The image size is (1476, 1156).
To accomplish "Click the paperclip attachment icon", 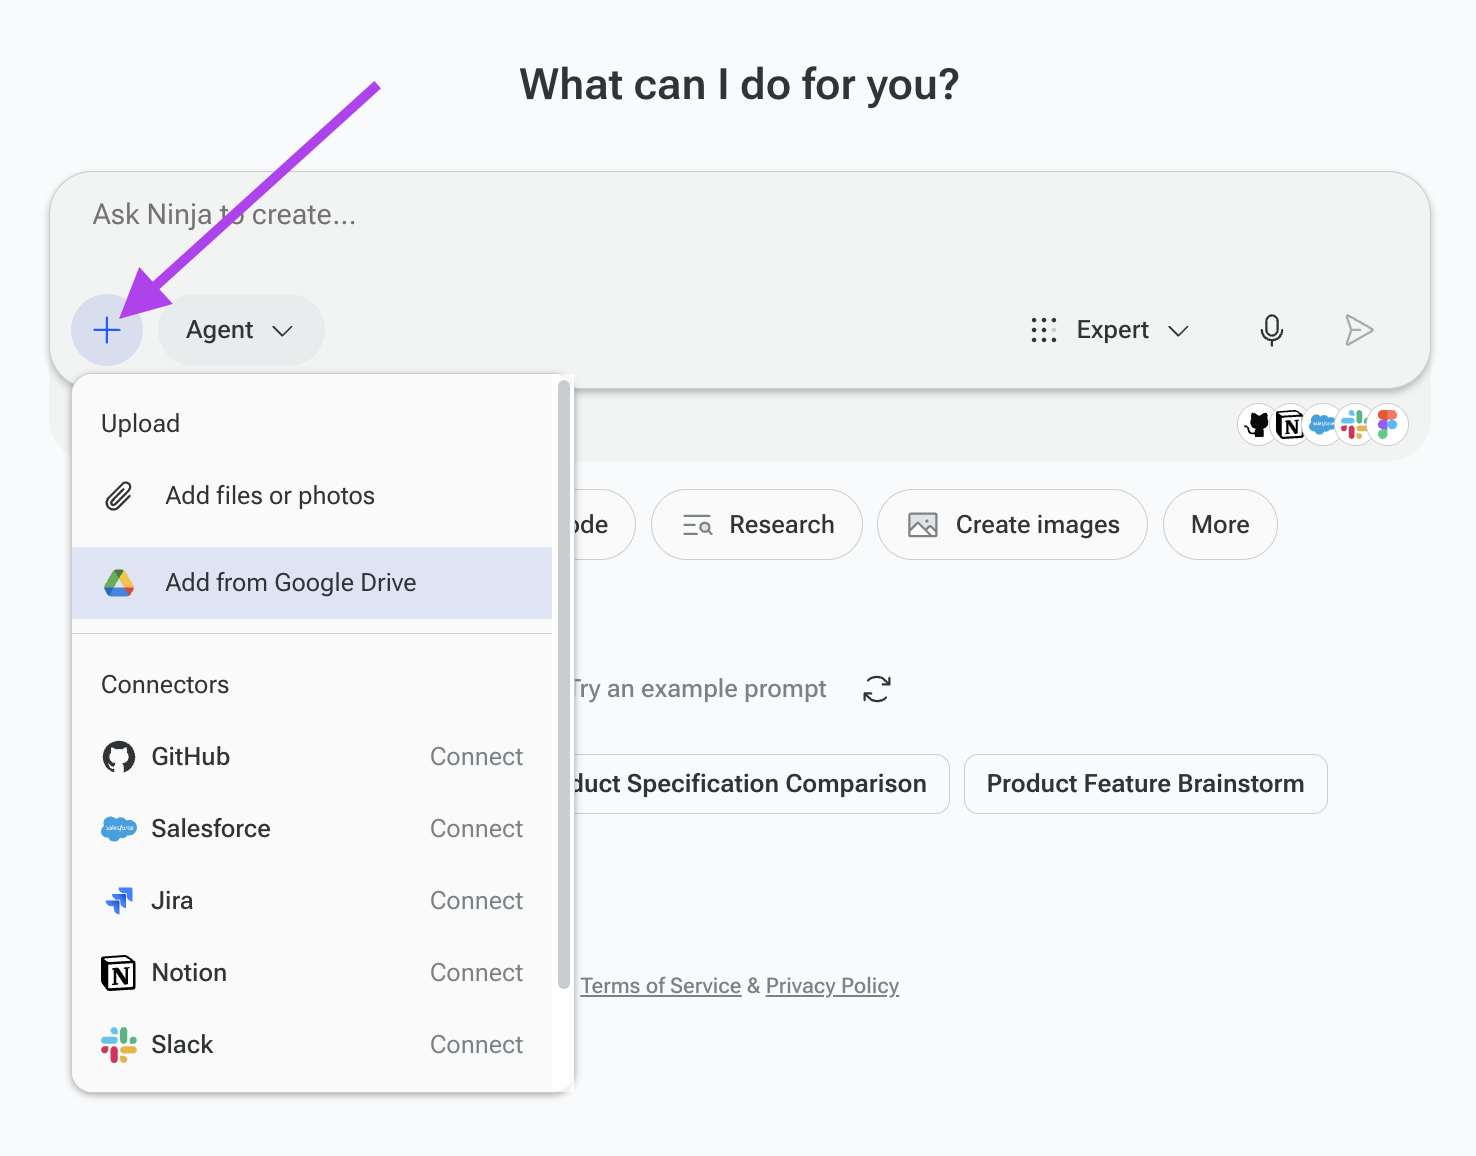I will point(119,496).
